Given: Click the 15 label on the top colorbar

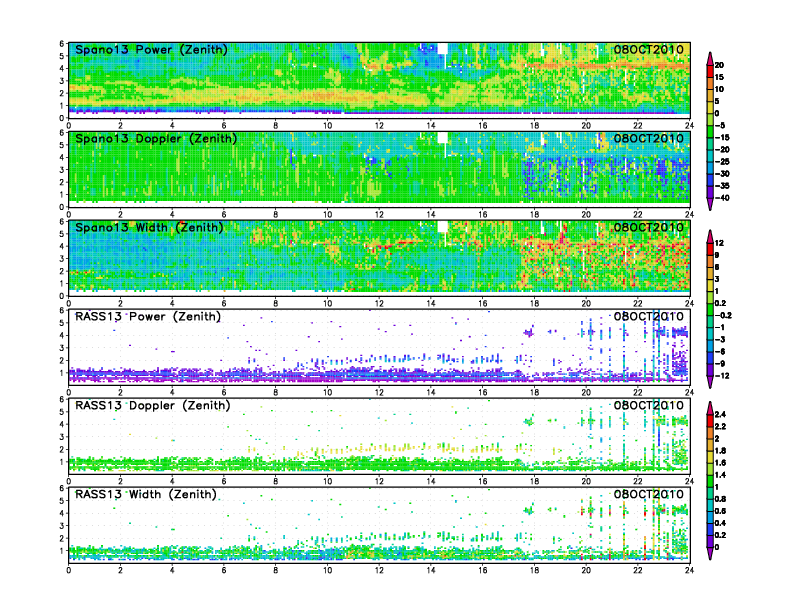Looking at the screenshot, I should [719, 77].
